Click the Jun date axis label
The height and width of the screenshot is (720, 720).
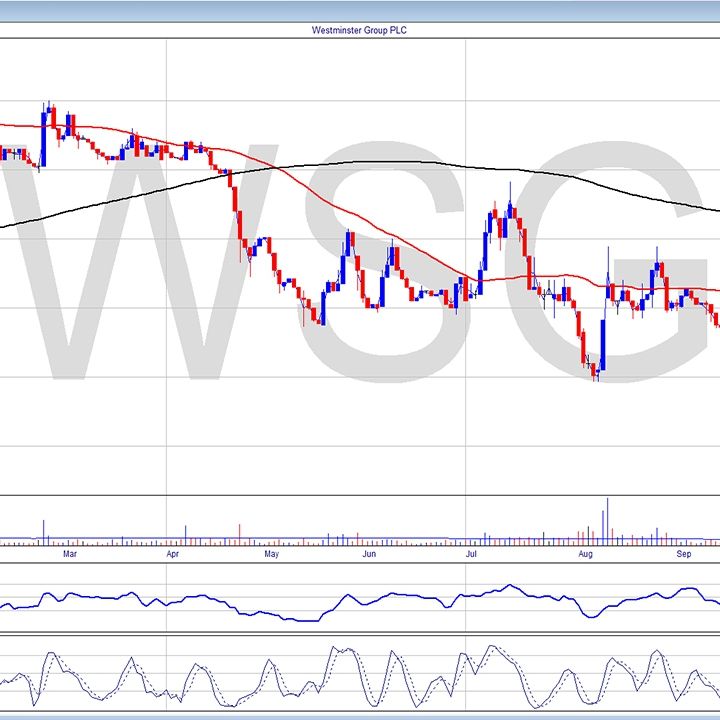(369, 552)
